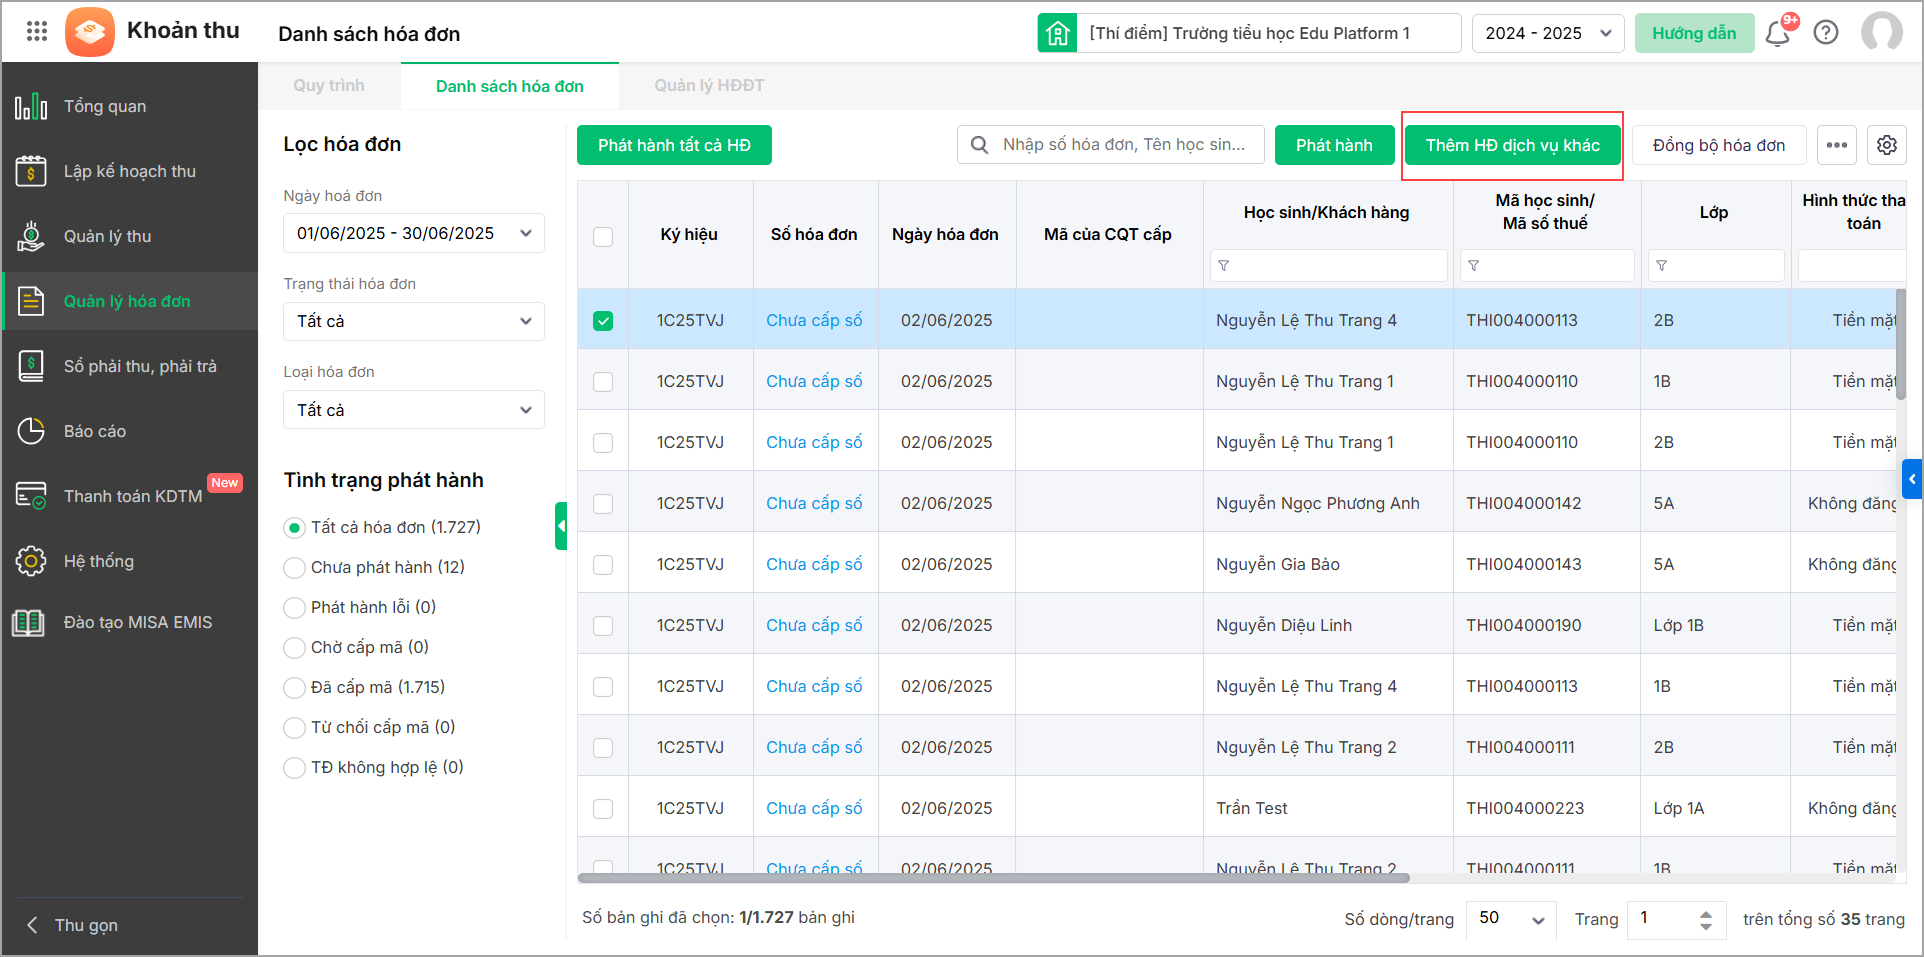Click filter icon under Lớp column
1924x957 pixels.
point(1662,266)
